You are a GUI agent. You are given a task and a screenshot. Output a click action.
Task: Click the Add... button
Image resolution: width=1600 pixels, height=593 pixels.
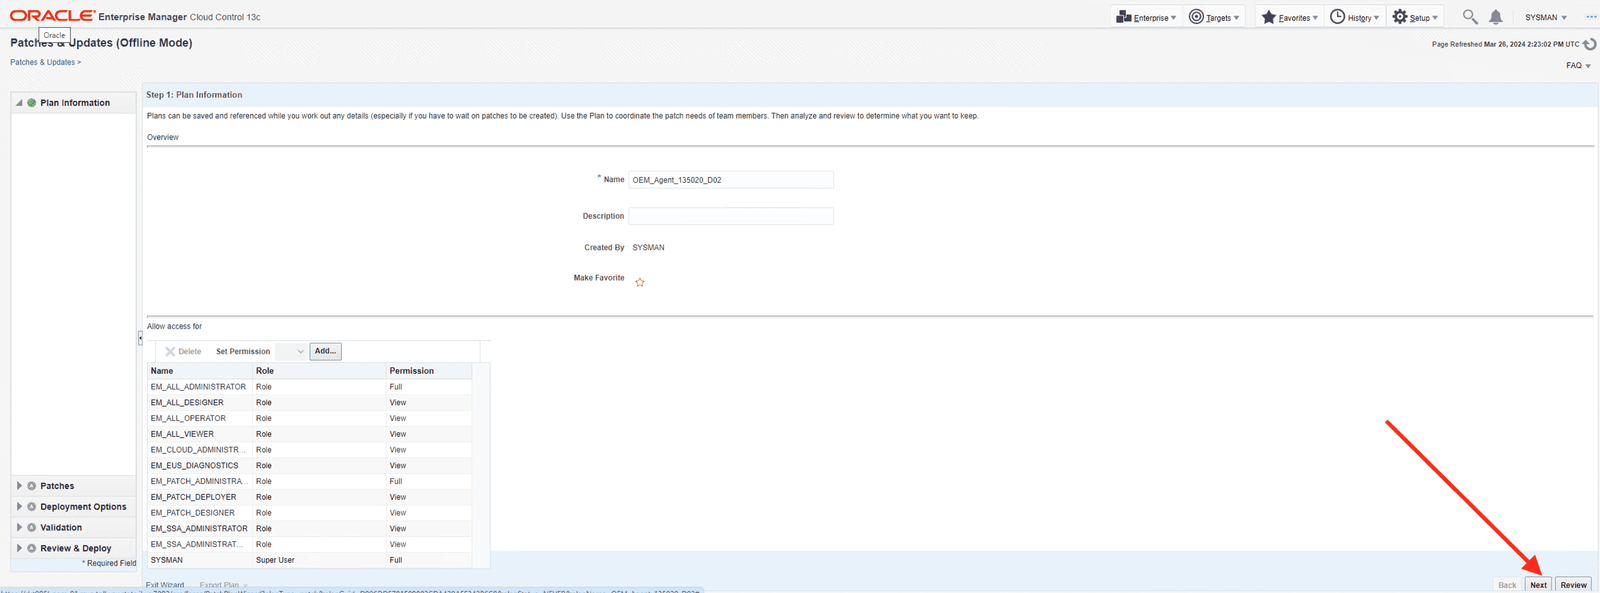325,351
